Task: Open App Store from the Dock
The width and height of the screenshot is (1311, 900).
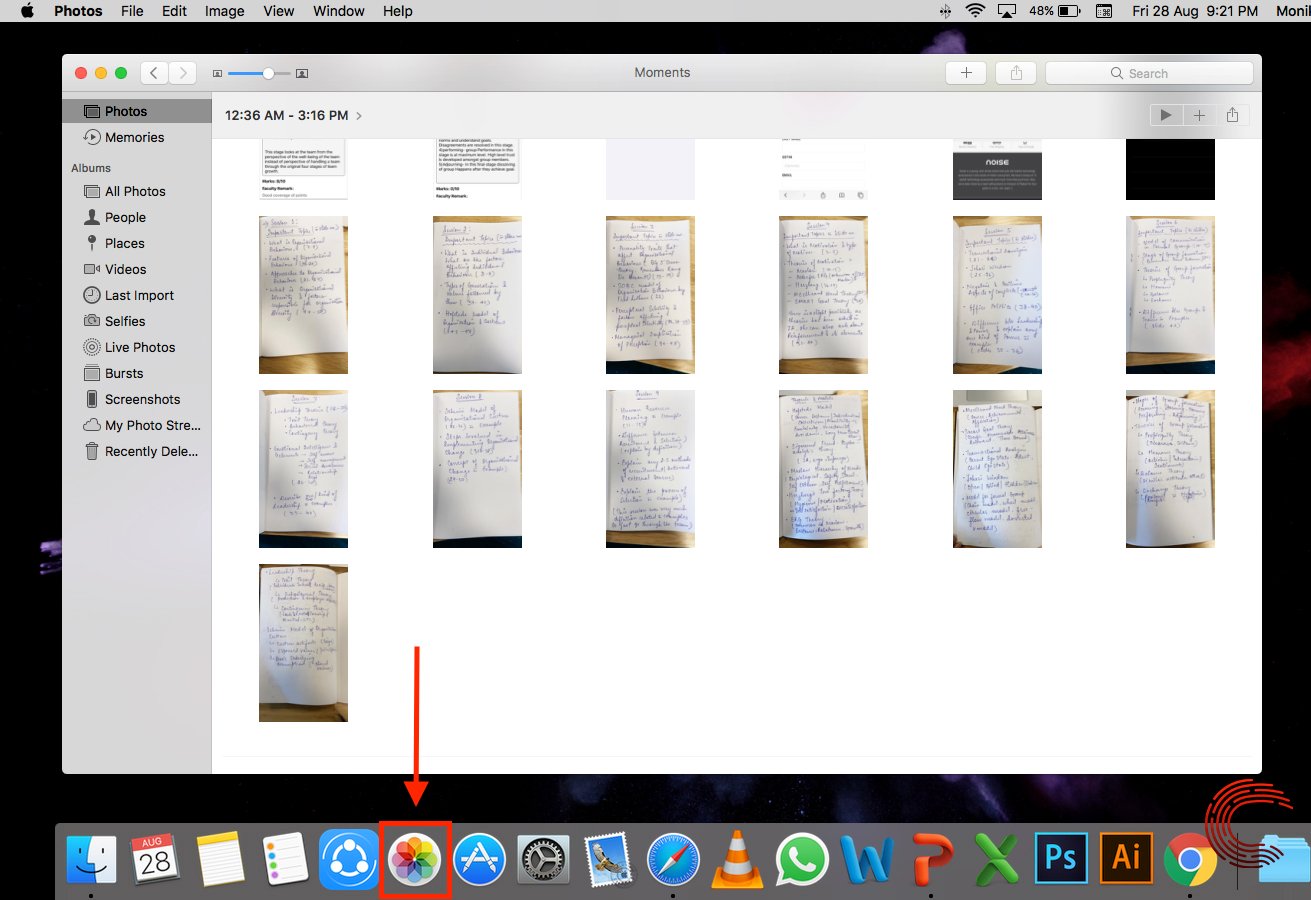Action: click(479, 860)
